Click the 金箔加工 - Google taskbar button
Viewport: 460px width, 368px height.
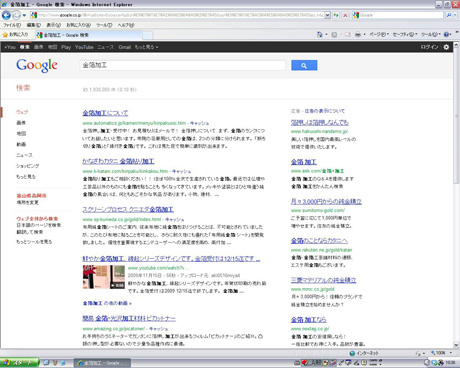(x=102, y=363)
